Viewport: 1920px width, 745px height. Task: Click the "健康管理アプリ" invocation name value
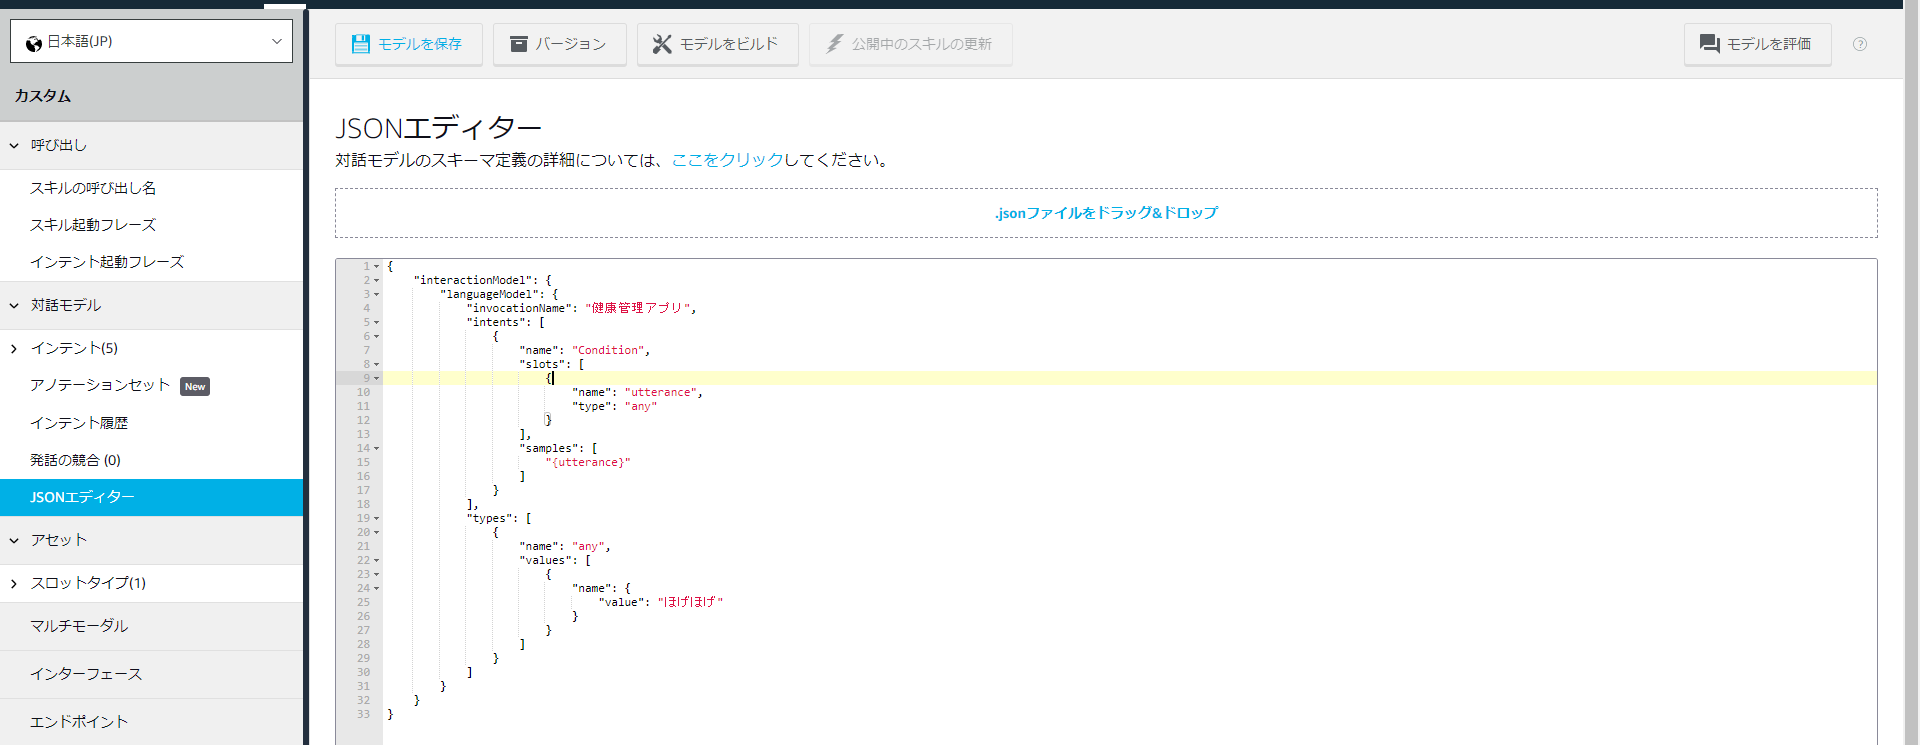637,308
